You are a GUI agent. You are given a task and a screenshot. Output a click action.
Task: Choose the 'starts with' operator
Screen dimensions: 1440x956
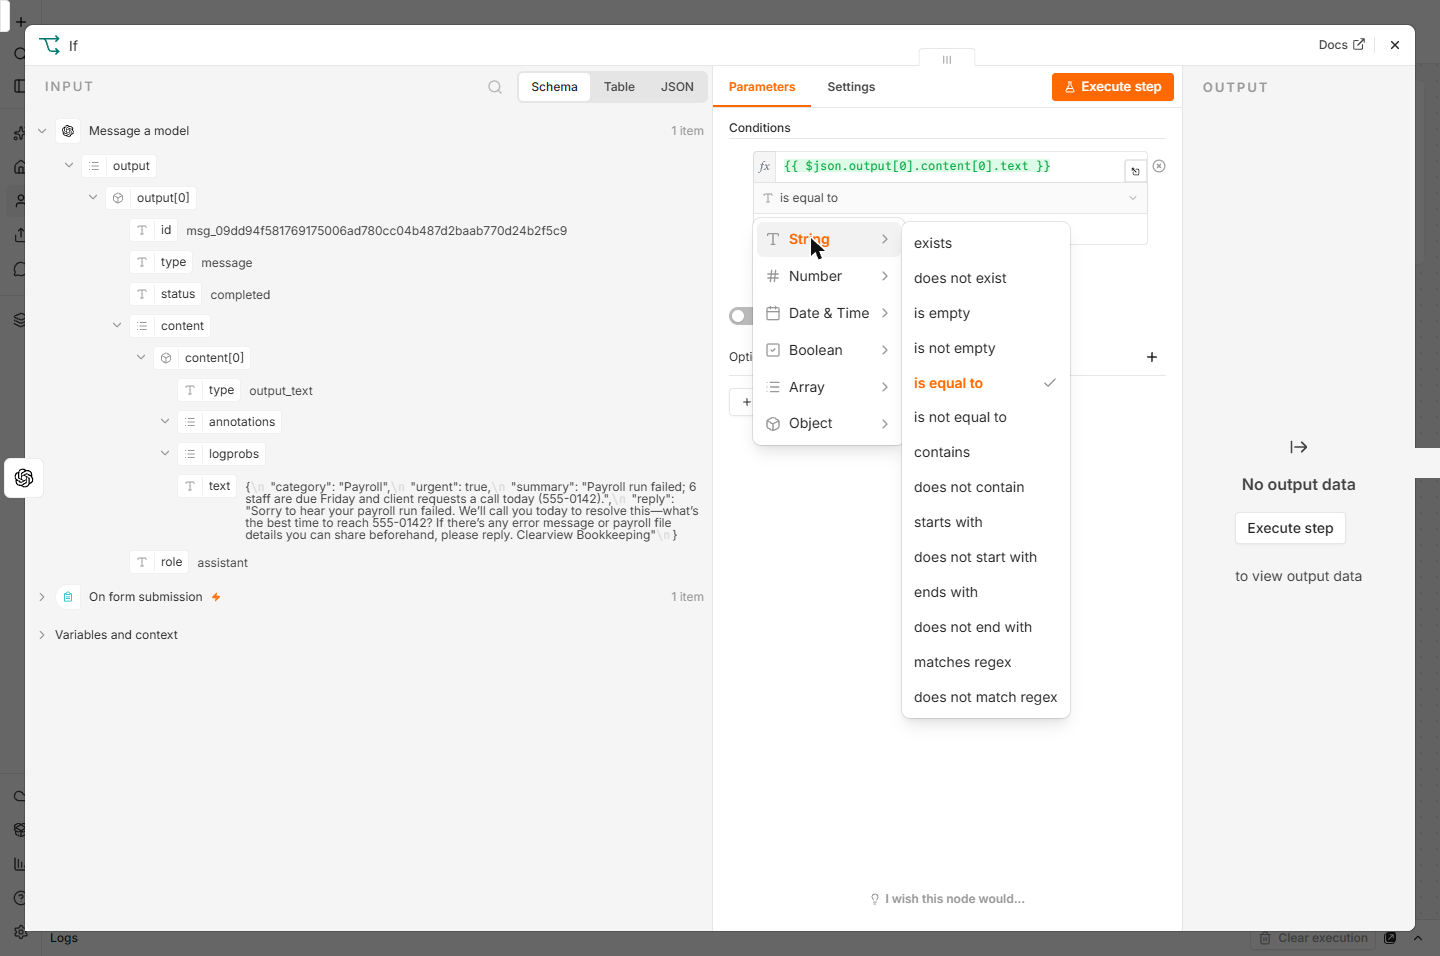click(x=986, y=522)
